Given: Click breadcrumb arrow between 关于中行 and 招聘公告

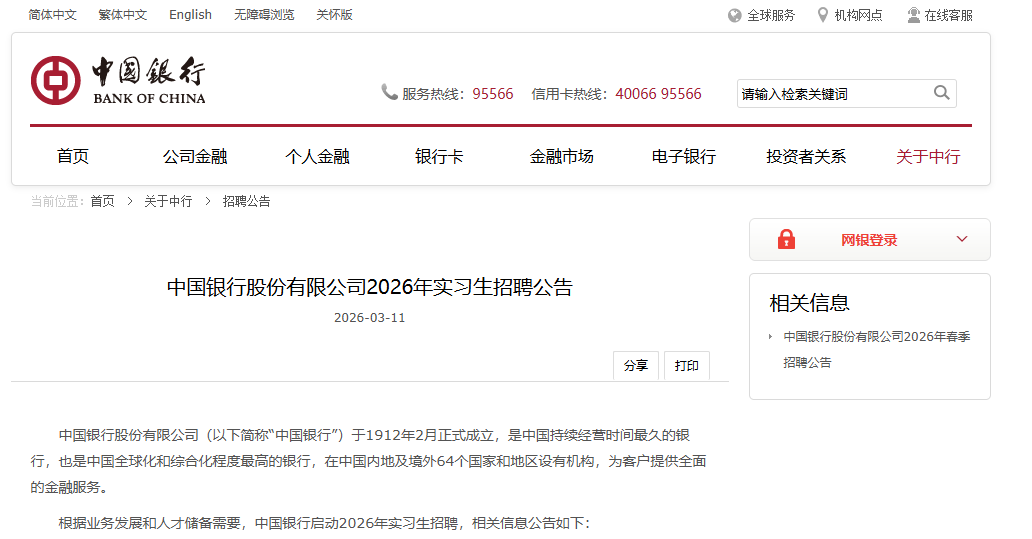Looking at the screenshot, I should (x=207, y=201).
